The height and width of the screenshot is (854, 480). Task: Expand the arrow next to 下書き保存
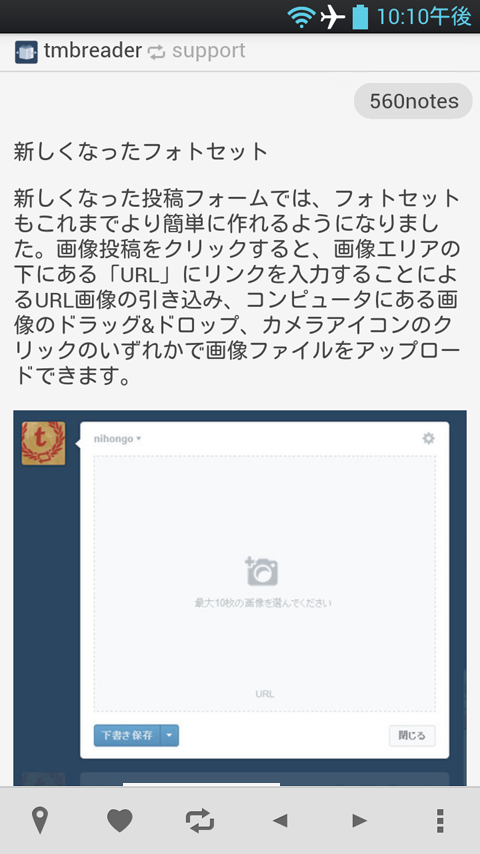coord(169,735)
